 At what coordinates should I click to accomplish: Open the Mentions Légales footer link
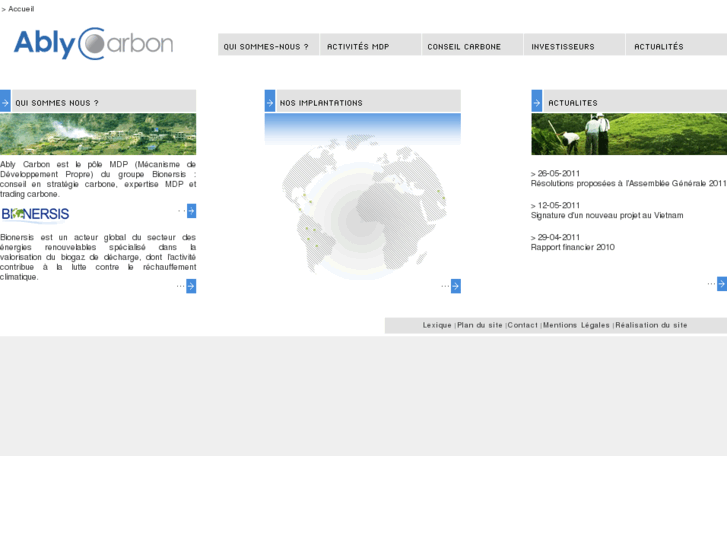click(x=576, y=325)
